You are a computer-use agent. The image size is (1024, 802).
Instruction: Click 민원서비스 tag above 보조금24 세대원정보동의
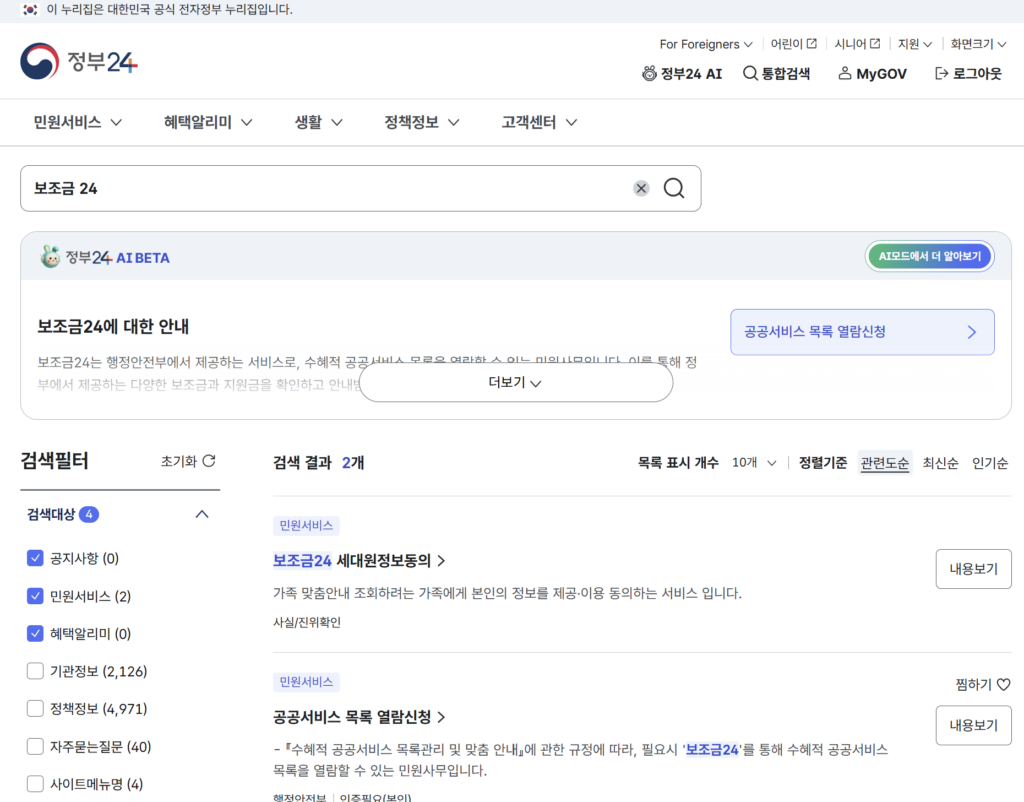pyautogui.click(x=306, y=525)
